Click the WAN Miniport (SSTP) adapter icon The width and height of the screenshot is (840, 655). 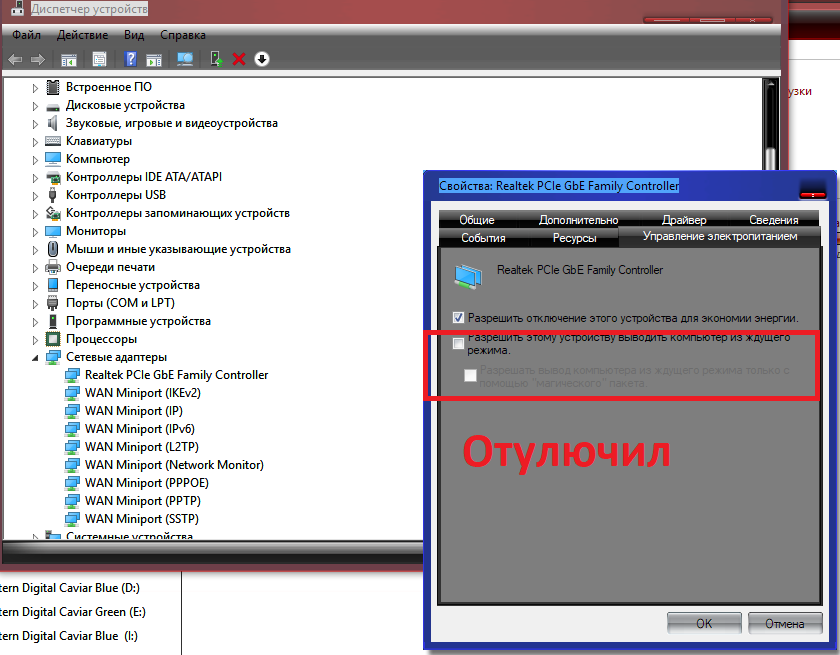pyautogui.click(x=72, y=519)
